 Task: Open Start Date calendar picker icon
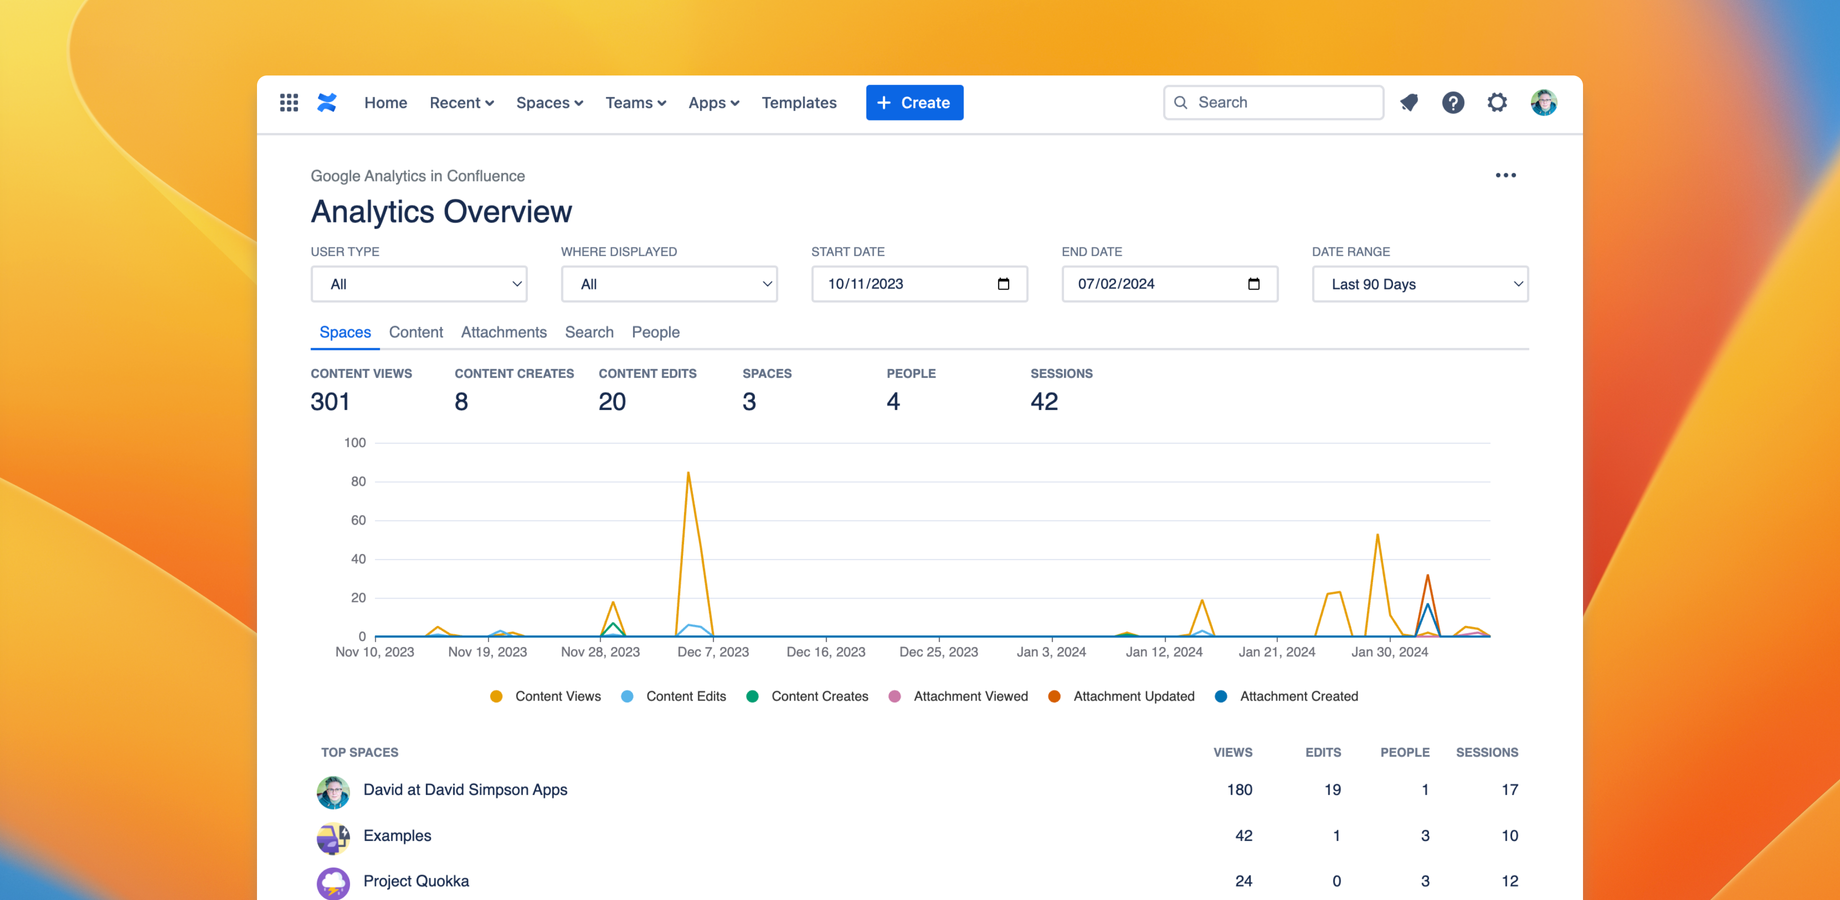[1004, 284]
